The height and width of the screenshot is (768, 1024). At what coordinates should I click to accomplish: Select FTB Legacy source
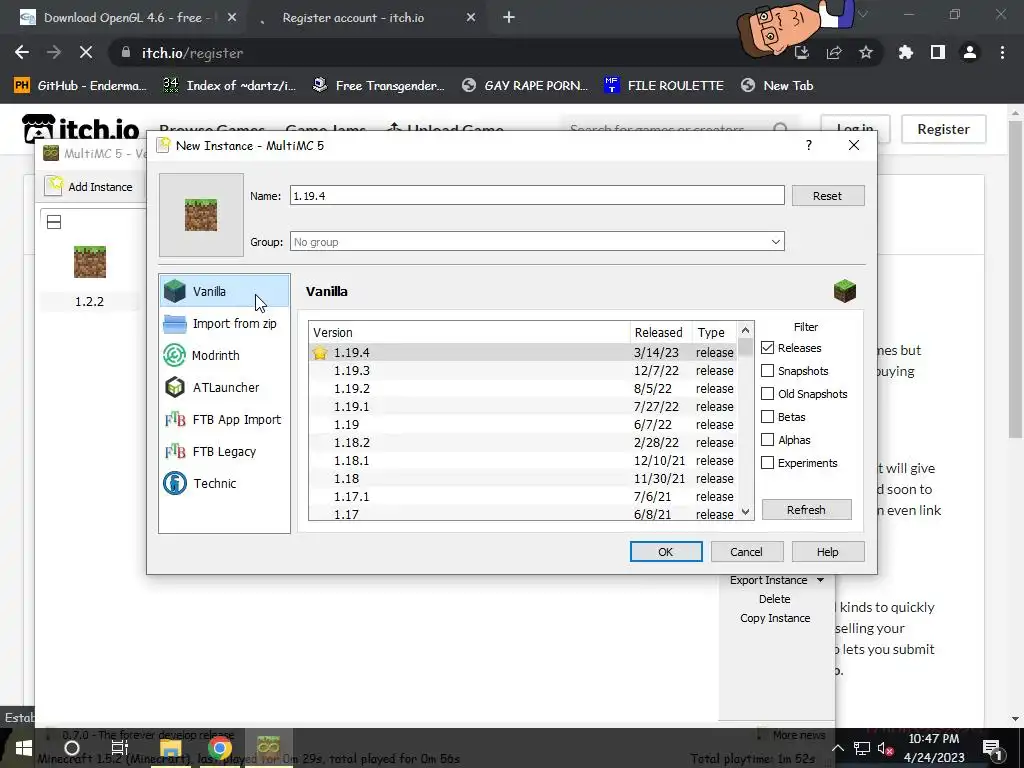224,451
